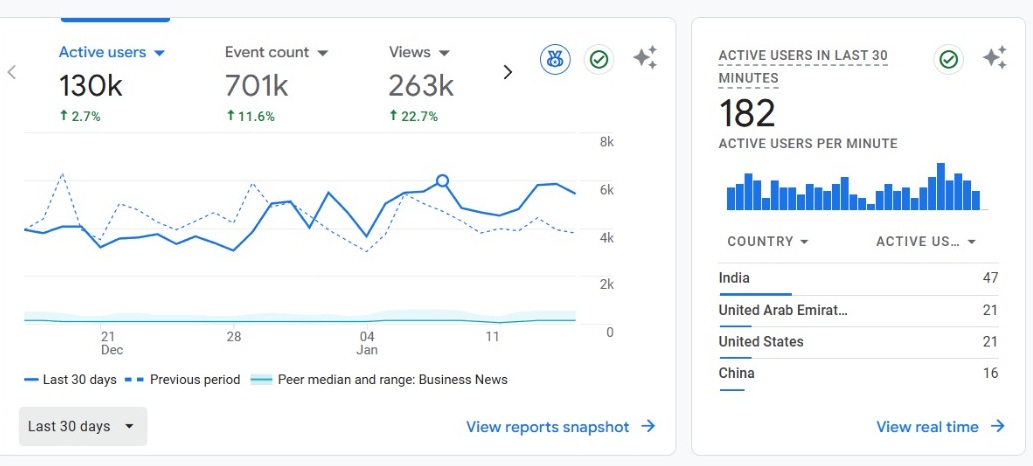
Task: Open the sparkle insights icon on main card
Action: click(x=645, y=59)
